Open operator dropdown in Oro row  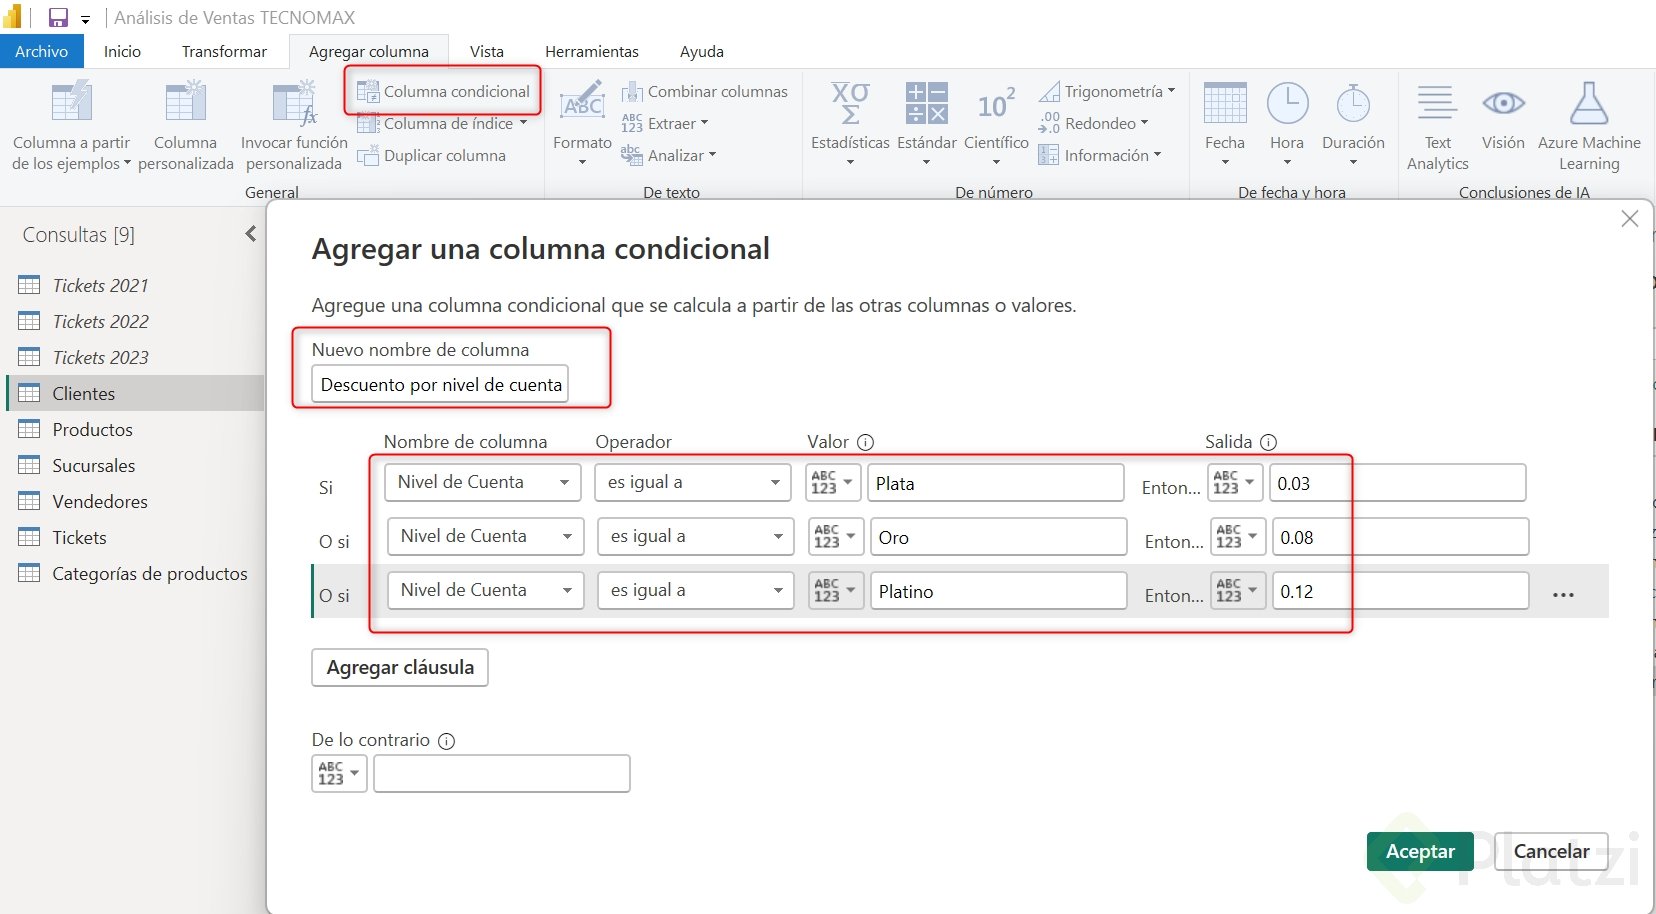(695, 536)
